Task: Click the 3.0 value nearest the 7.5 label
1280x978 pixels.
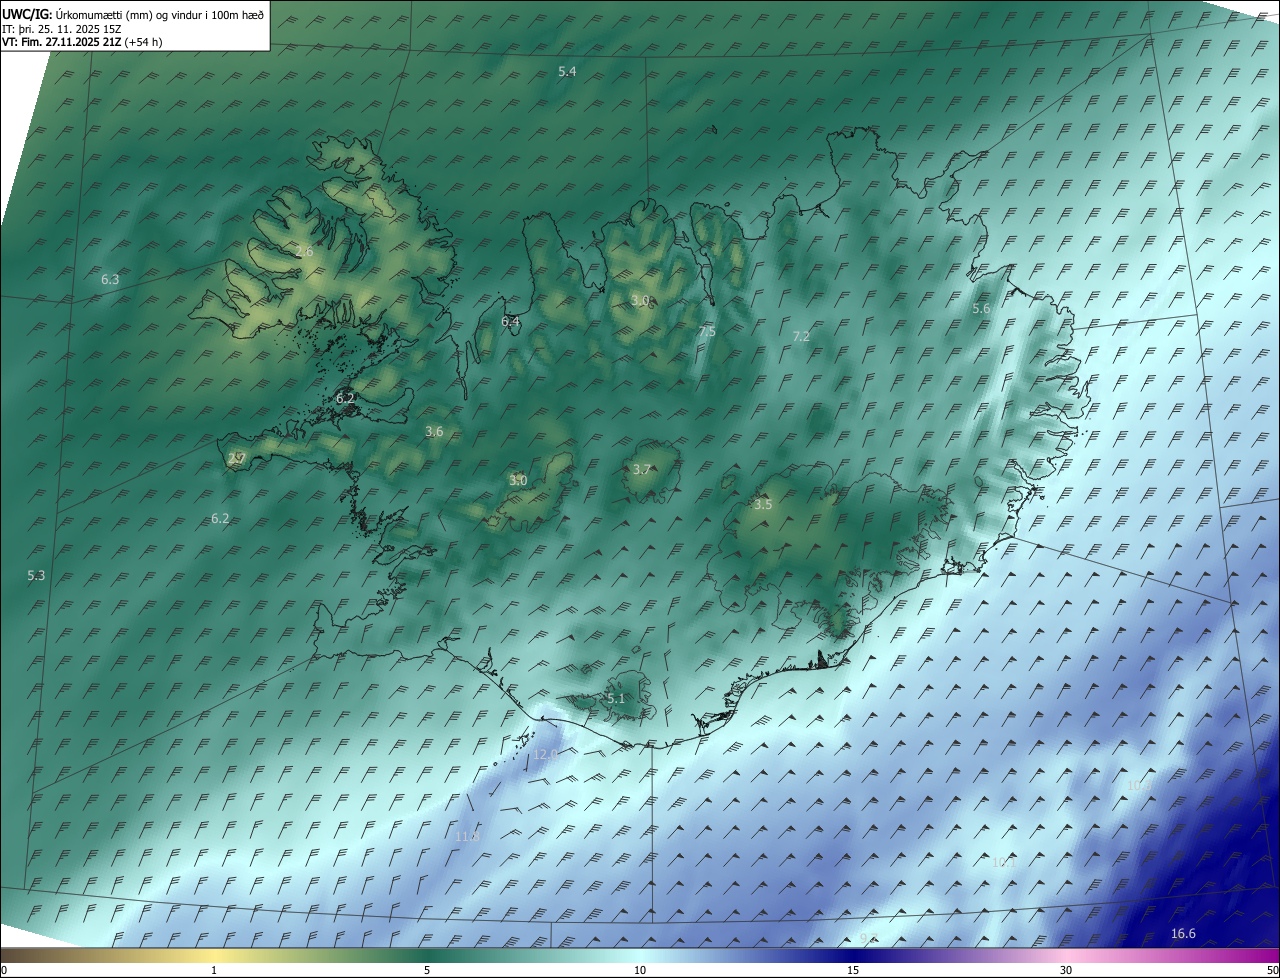Action: (640, 300)
